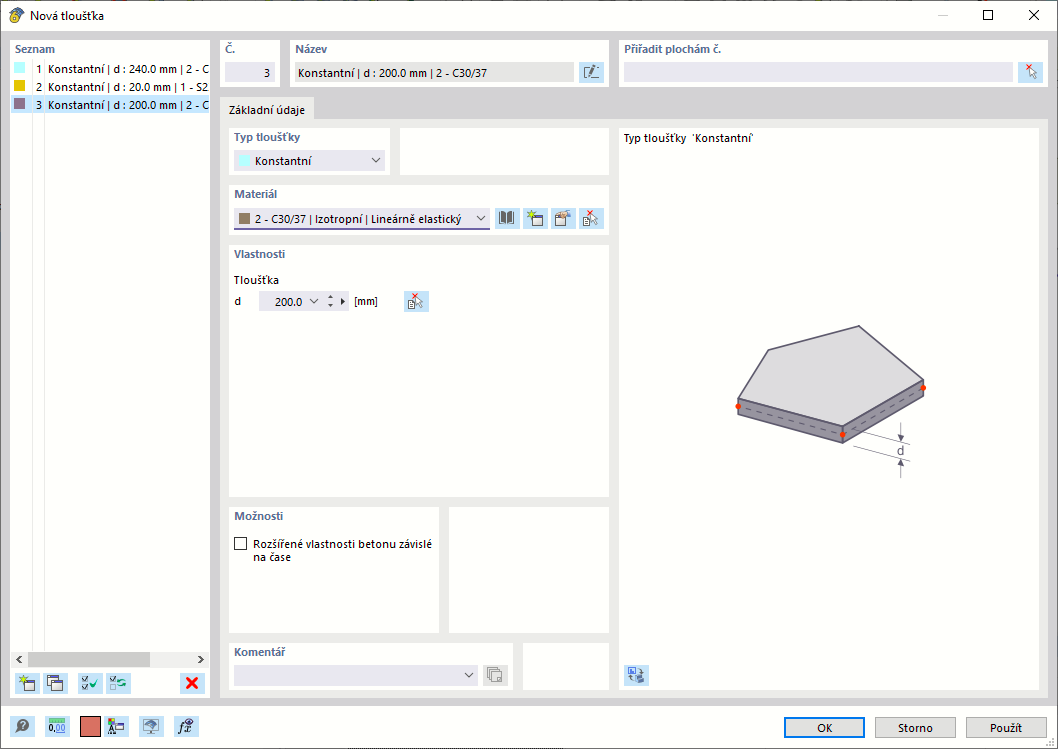Select list item 1 Konstantní d: 240.0 mm

111,69
